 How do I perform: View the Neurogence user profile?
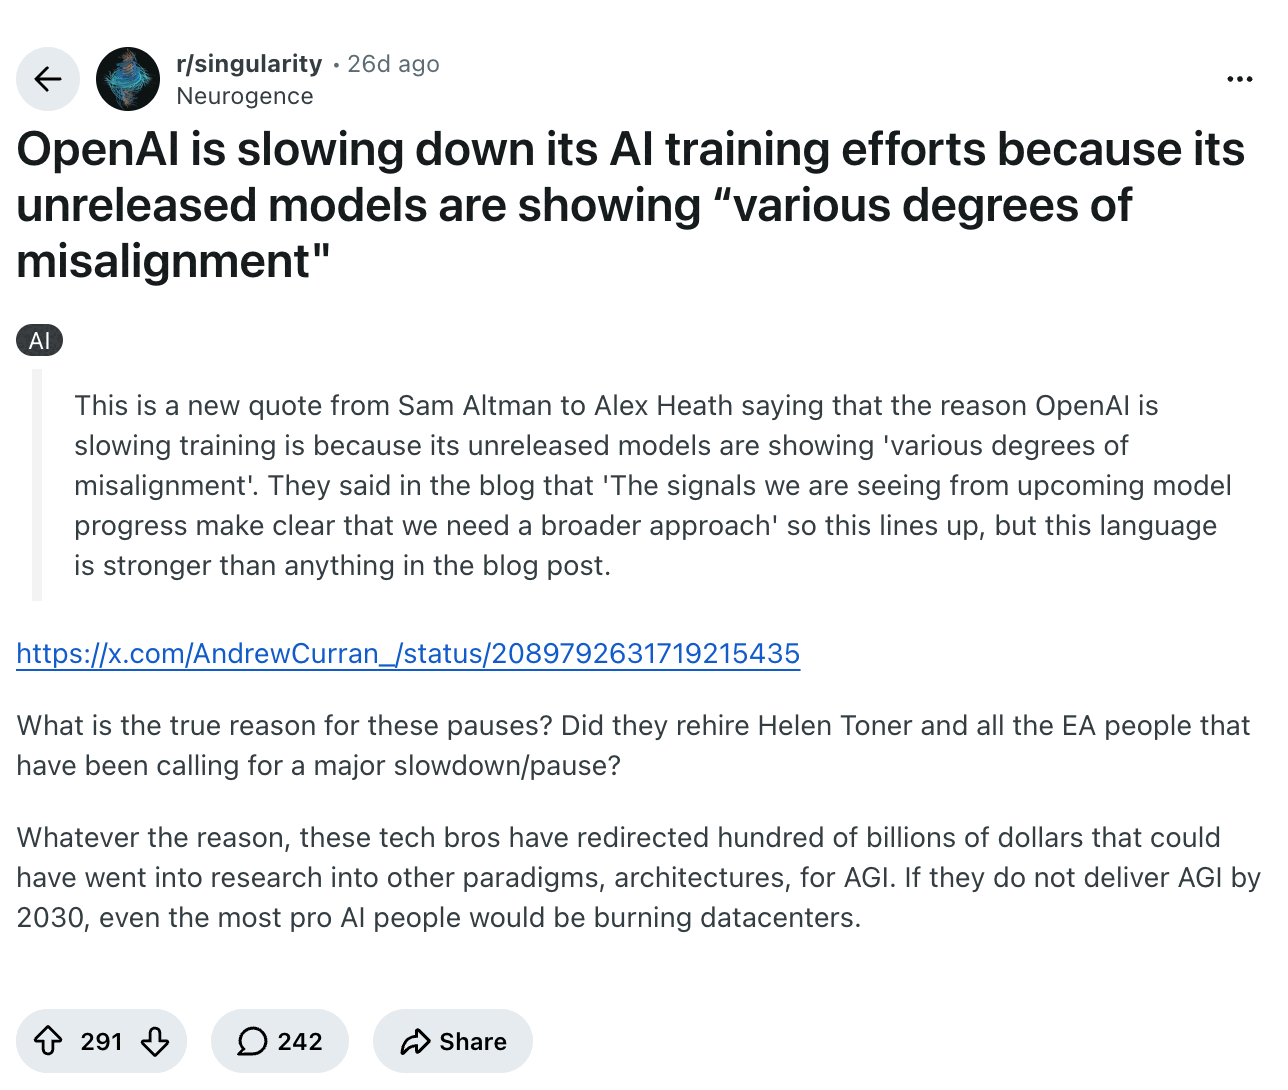[x=245, y=96]
